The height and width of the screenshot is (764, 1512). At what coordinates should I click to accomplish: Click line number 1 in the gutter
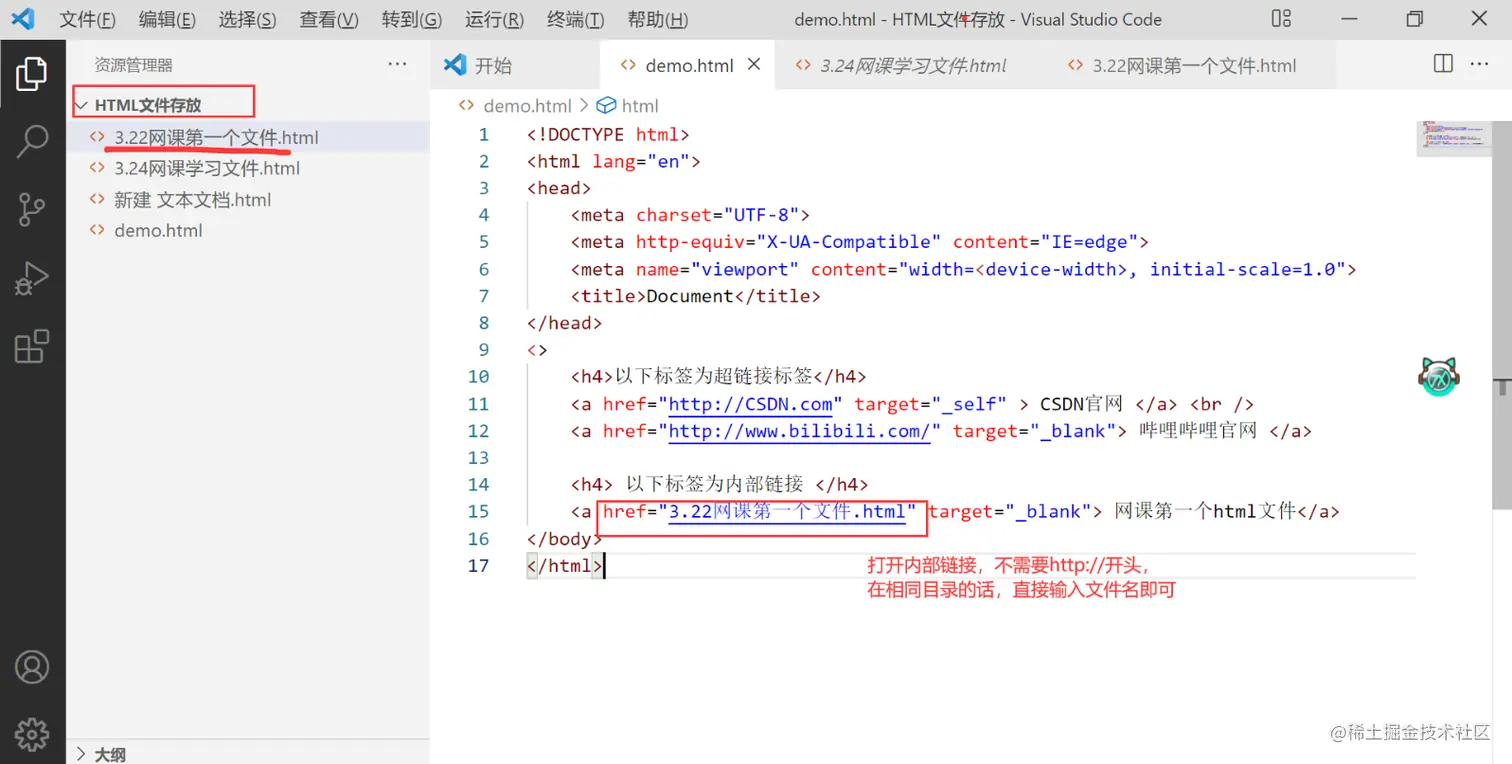484,134
